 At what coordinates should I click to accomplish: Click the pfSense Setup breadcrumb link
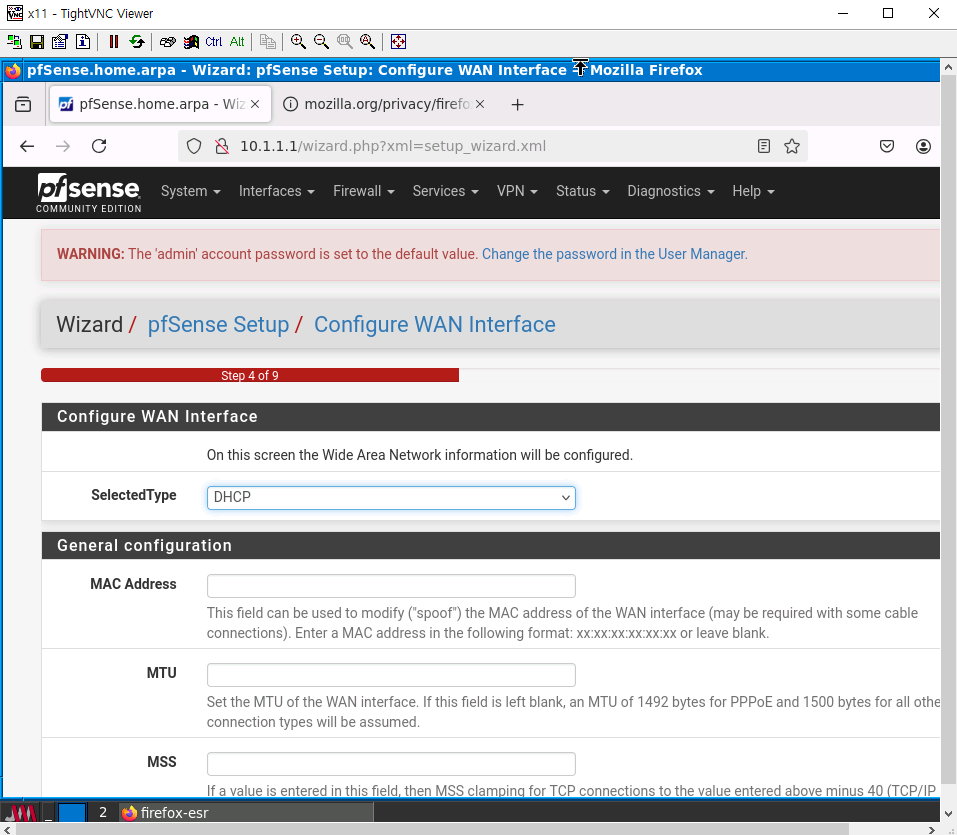point(218,325)
